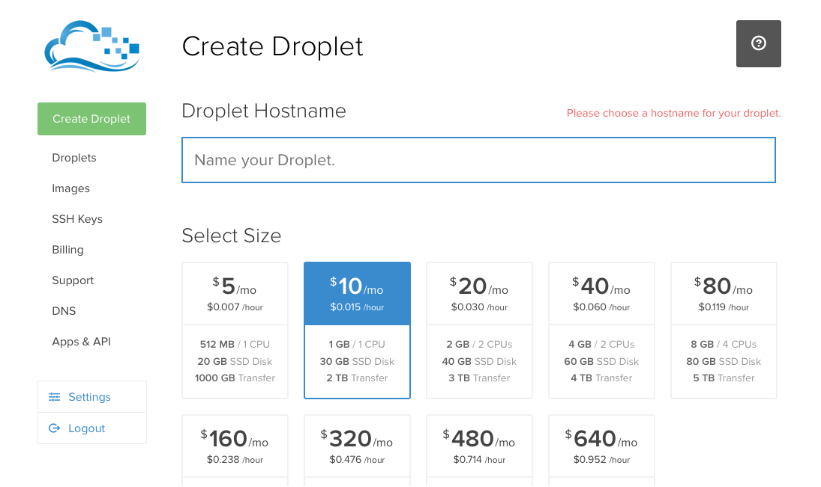Open the Billing section

click(68, 250)
